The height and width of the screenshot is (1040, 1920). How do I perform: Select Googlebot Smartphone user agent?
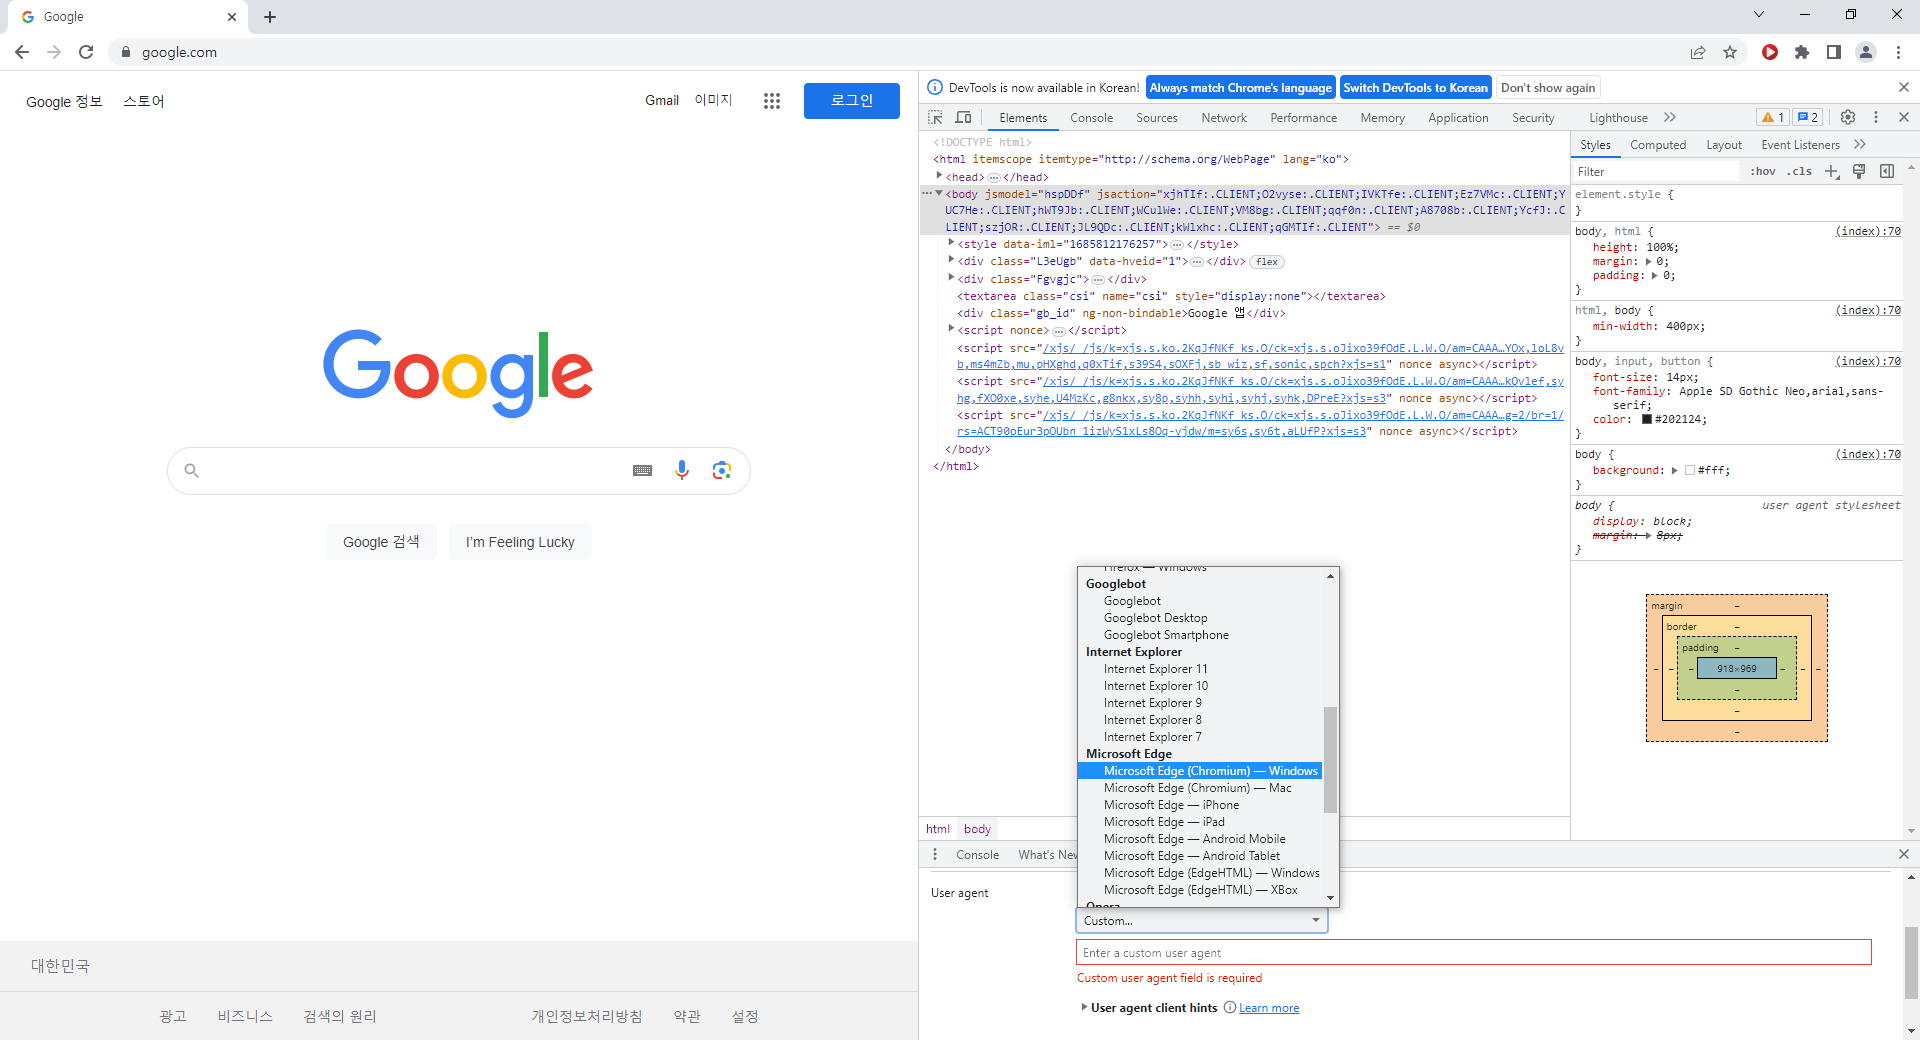pos(1166,635)
